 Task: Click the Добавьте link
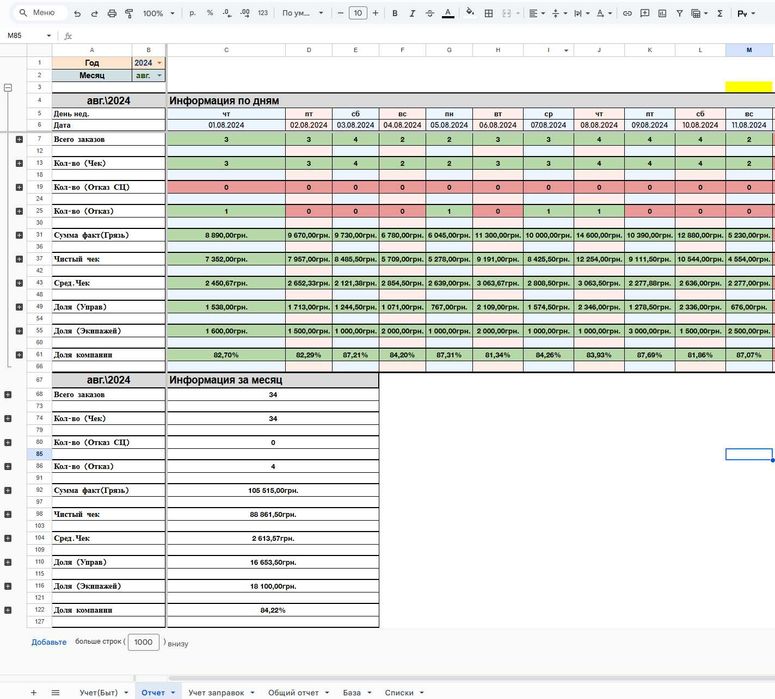(48, 642)
